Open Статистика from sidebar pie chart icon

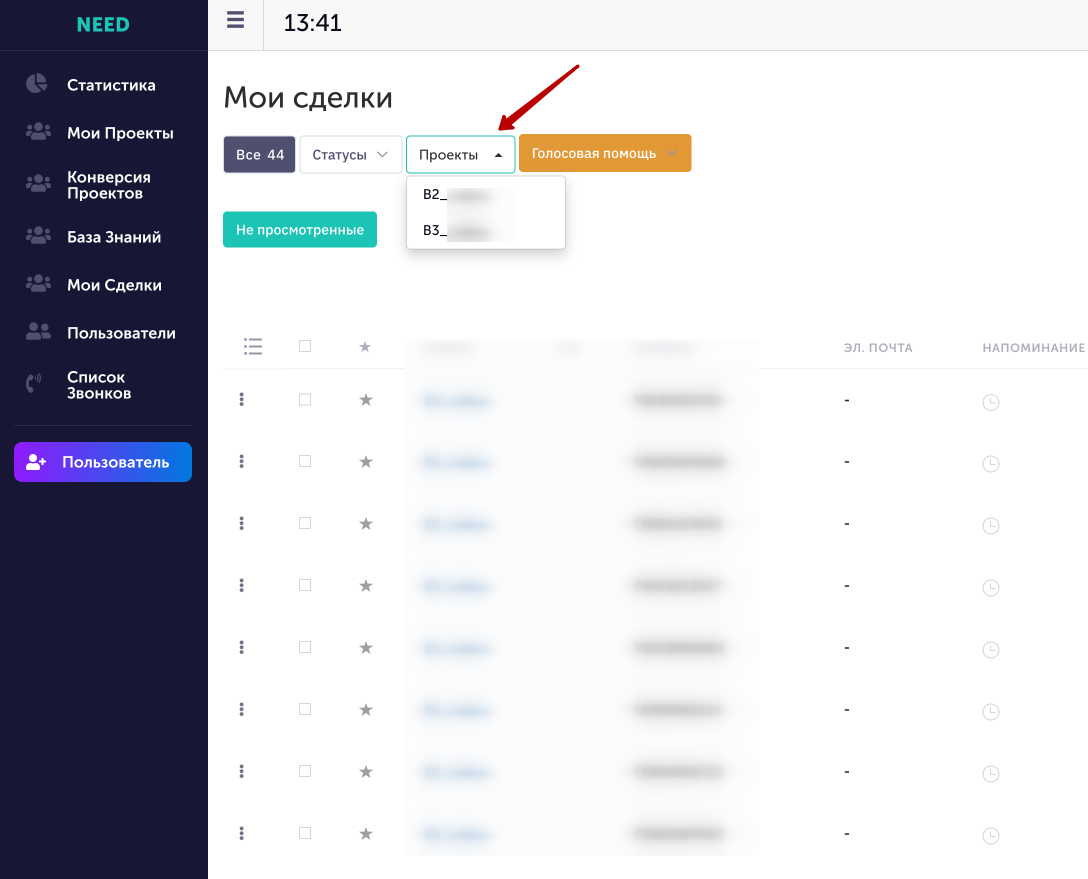36,84
